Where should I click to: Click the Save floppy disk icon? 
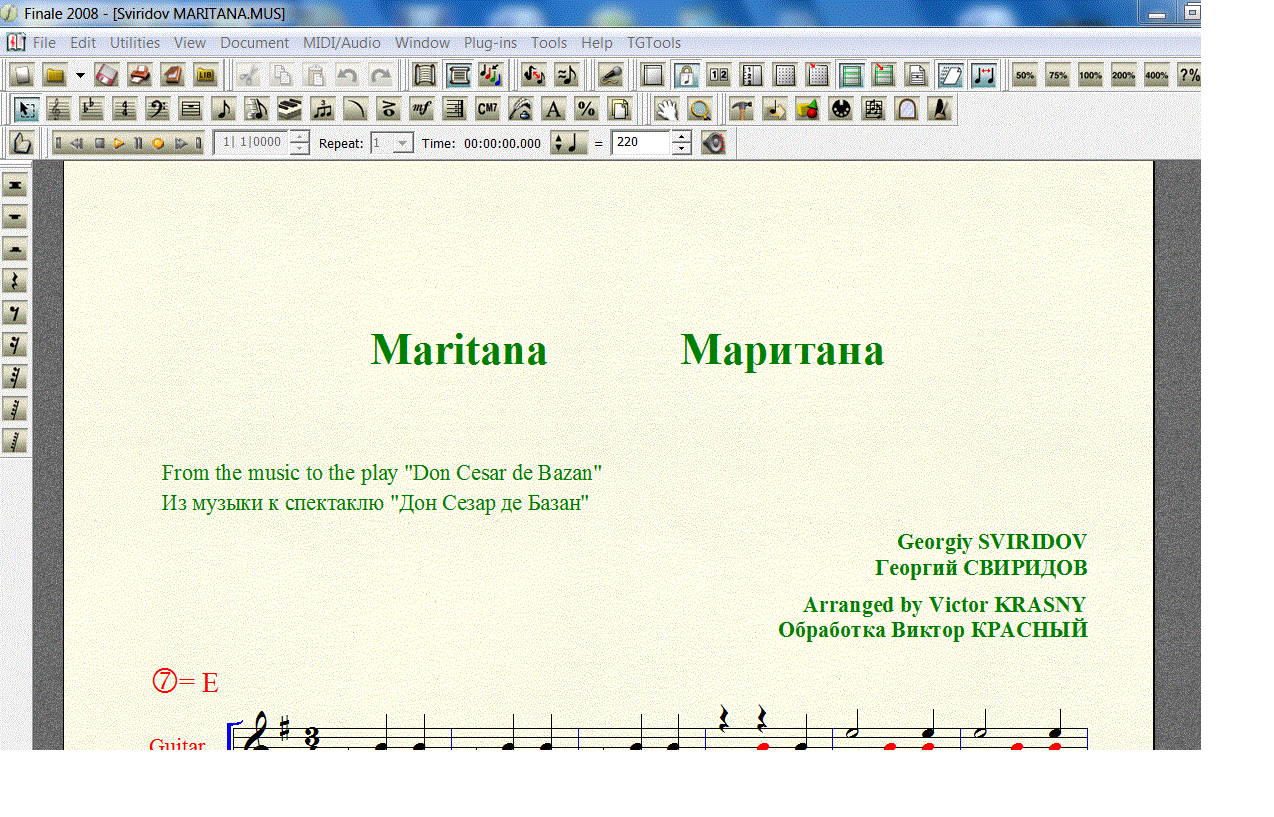click(x=107, y=75)
